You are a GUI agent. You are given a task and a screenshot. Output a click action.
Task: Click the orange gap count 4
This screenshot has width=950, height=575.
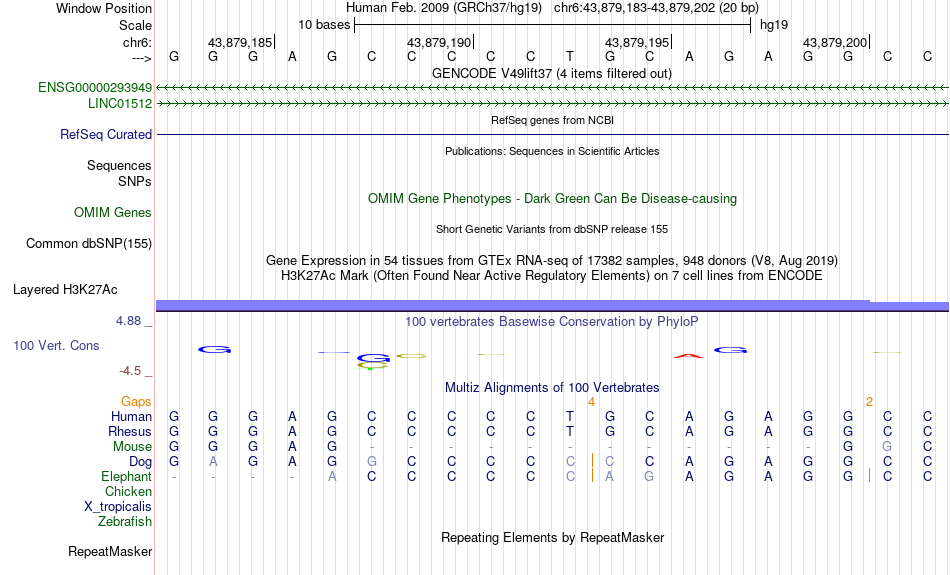coord(591,402)
